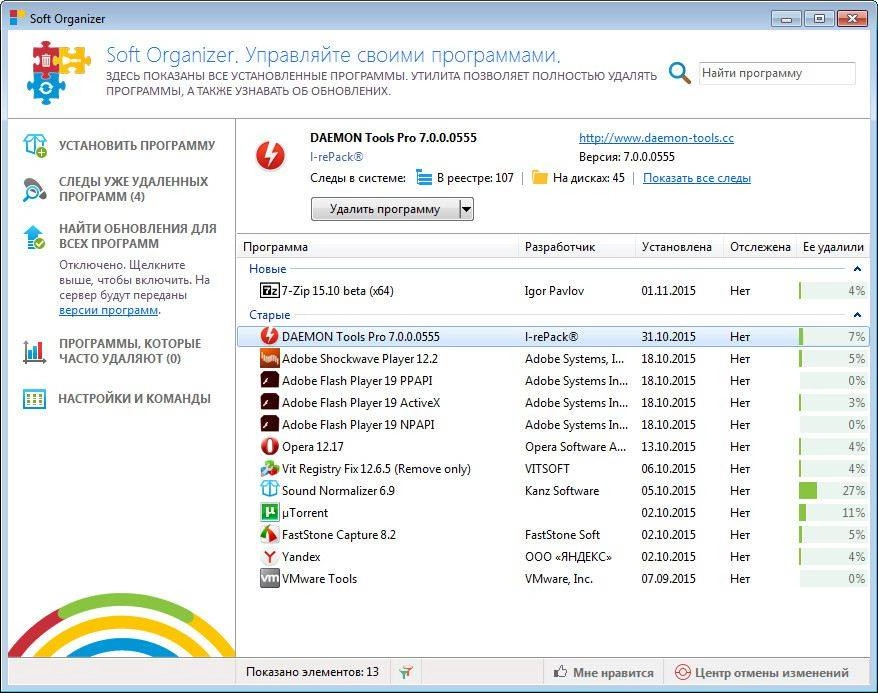Click НАСТРОЙКИ И КОМАНДЫ label

pyautogui.click(x=135, y=399)
